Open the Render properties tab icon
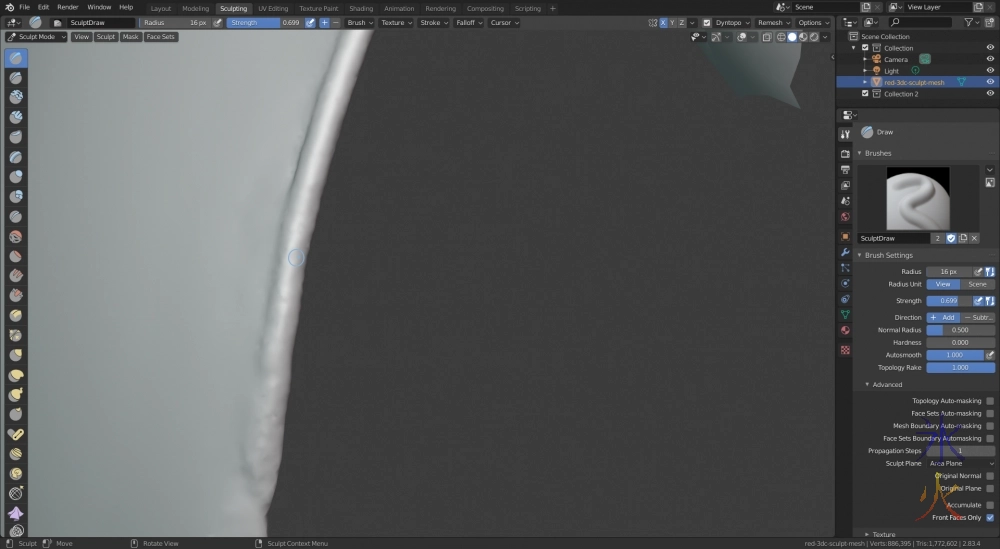The image size is (1000, 549). [845, 153]
